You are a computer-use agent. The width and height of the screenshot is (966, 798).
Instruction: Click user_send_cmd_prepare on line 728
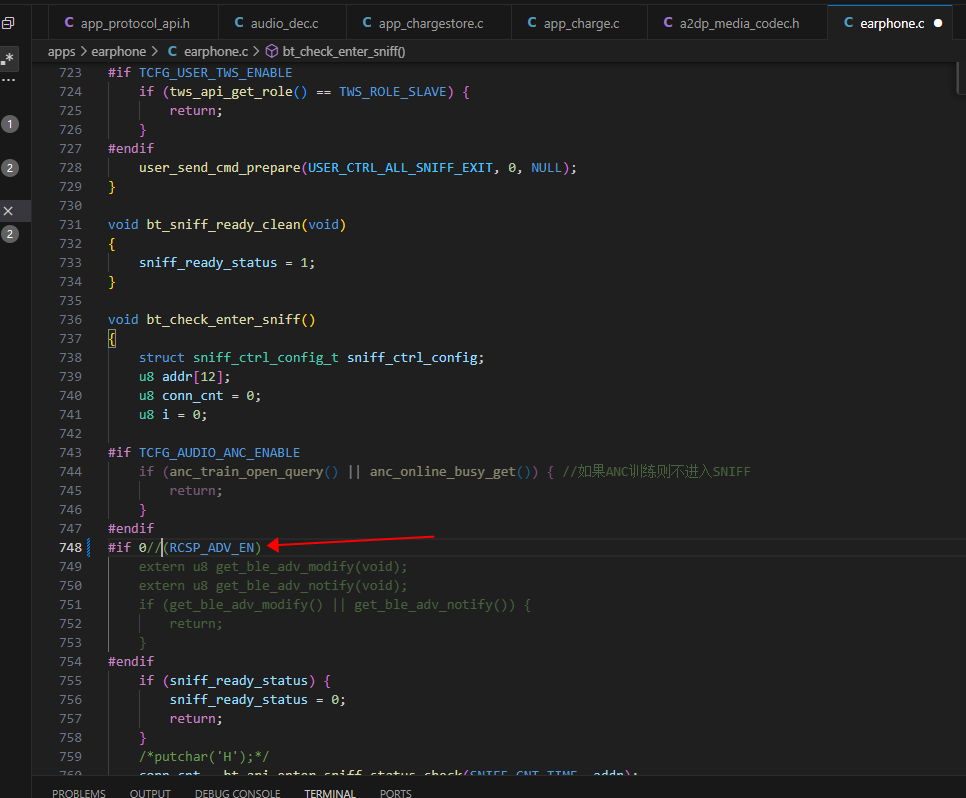point(219,168)
